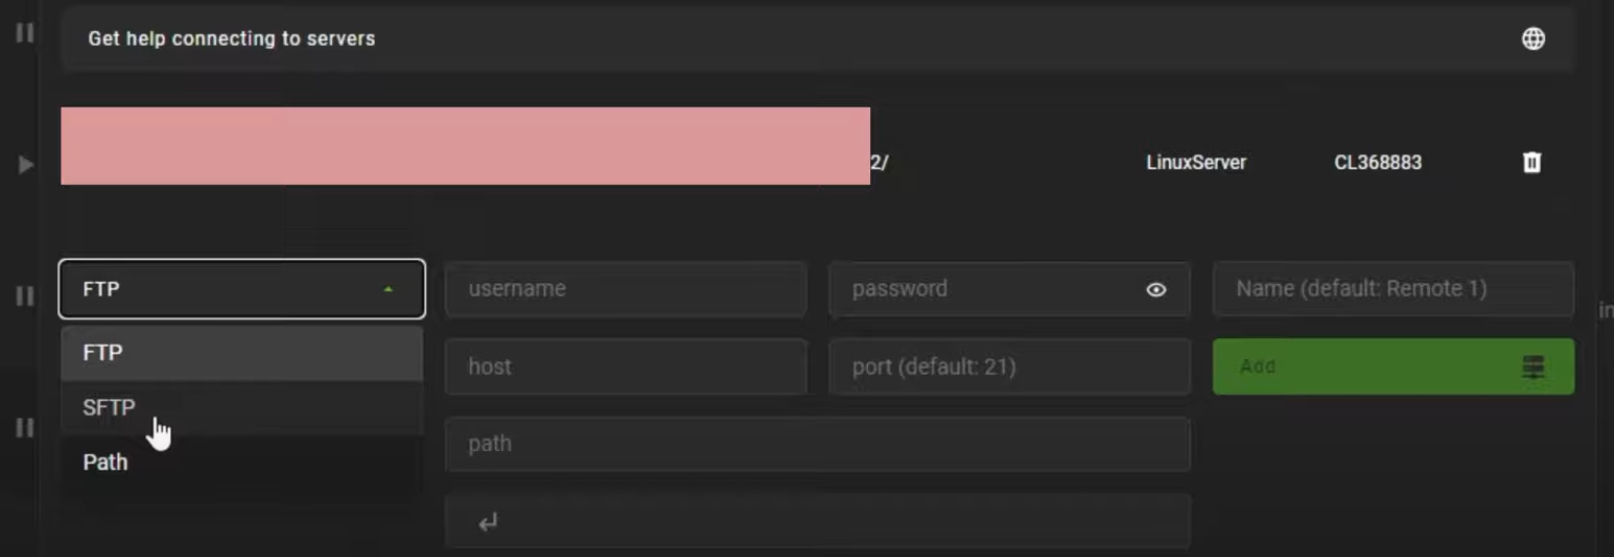Pick the Path option in the dropdown
The width and height of the screenshot is (1614, 557).
(x=240, y=463)
